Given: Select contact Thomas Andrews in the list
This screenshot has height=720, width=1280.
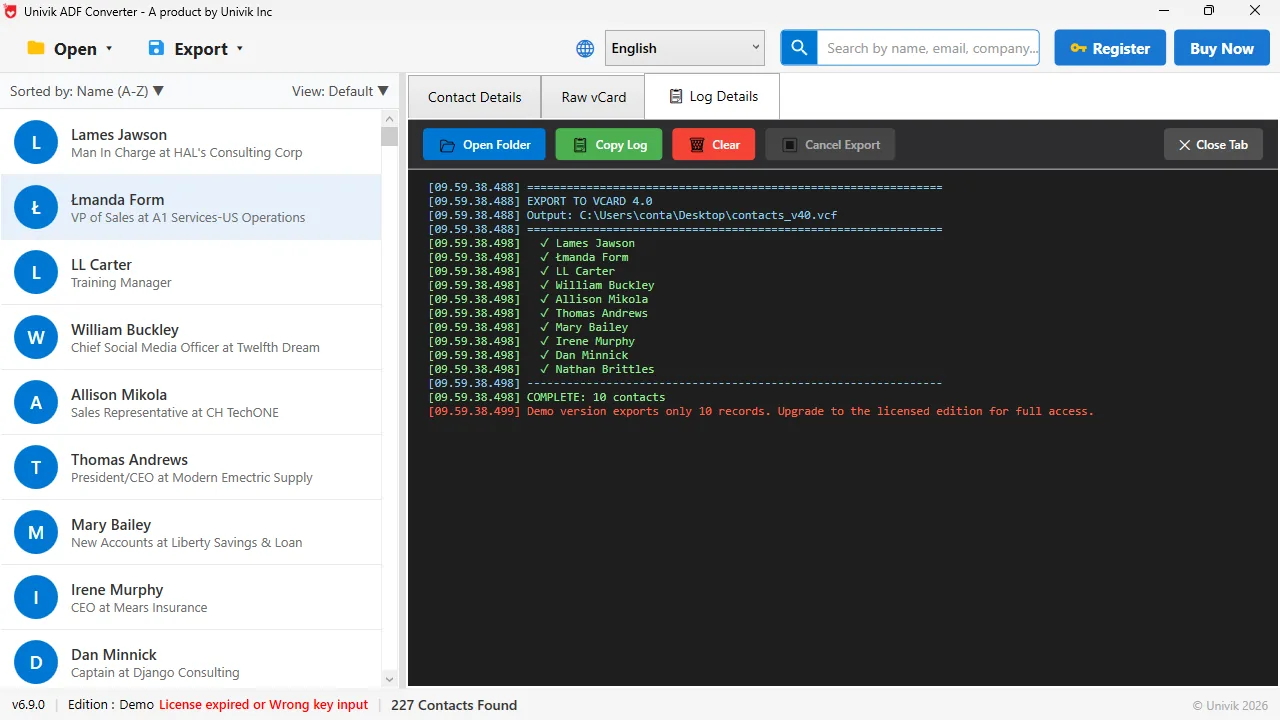Looking at the screenshot, I should [190, 467].
